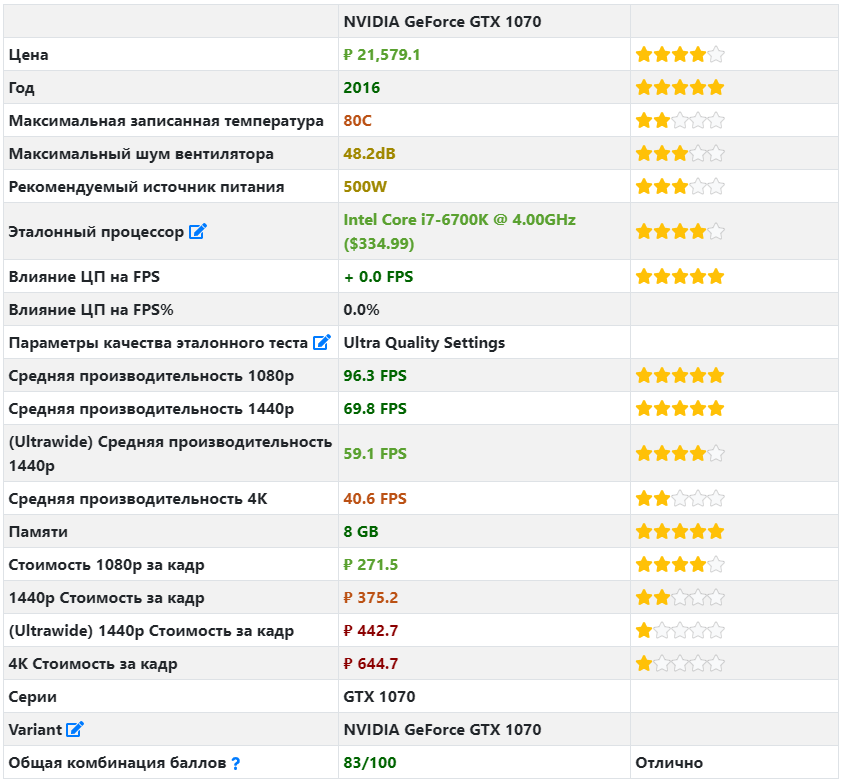Click the star rating for 500W power supply
This screenshot has width=842, height=781.
680,186
